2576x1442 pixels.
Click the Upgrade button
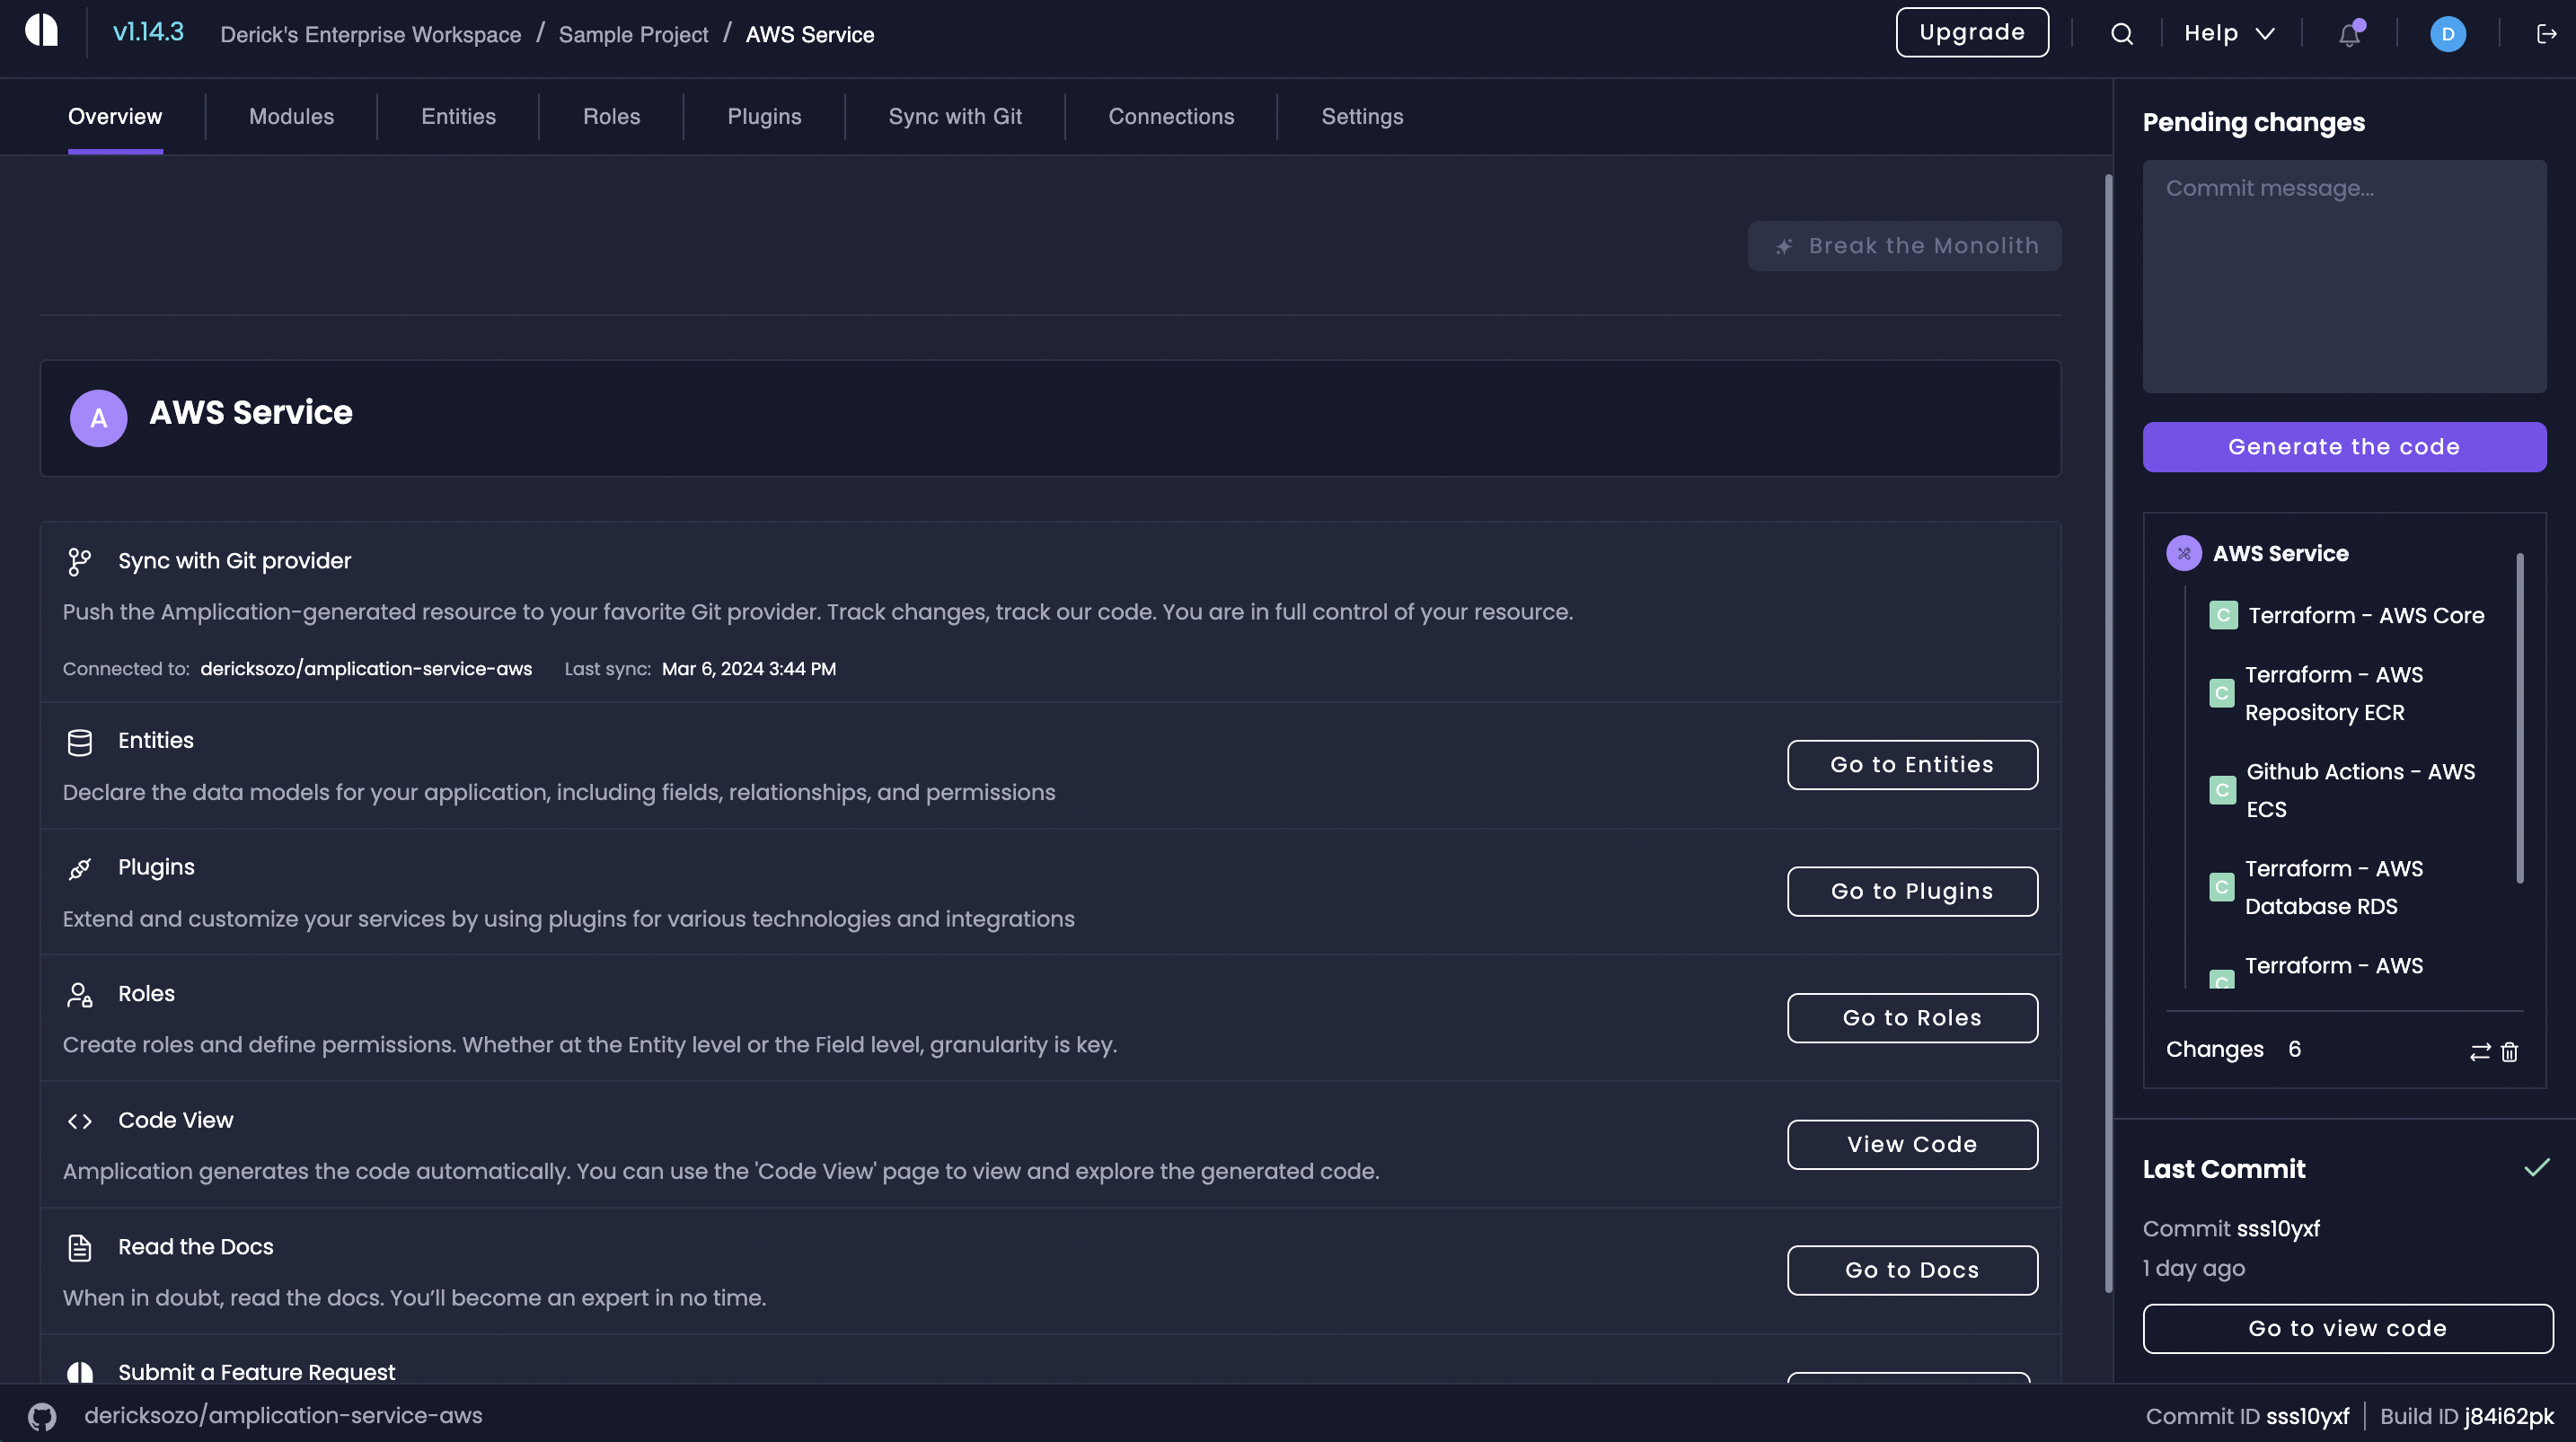[x=1971, y=32]
